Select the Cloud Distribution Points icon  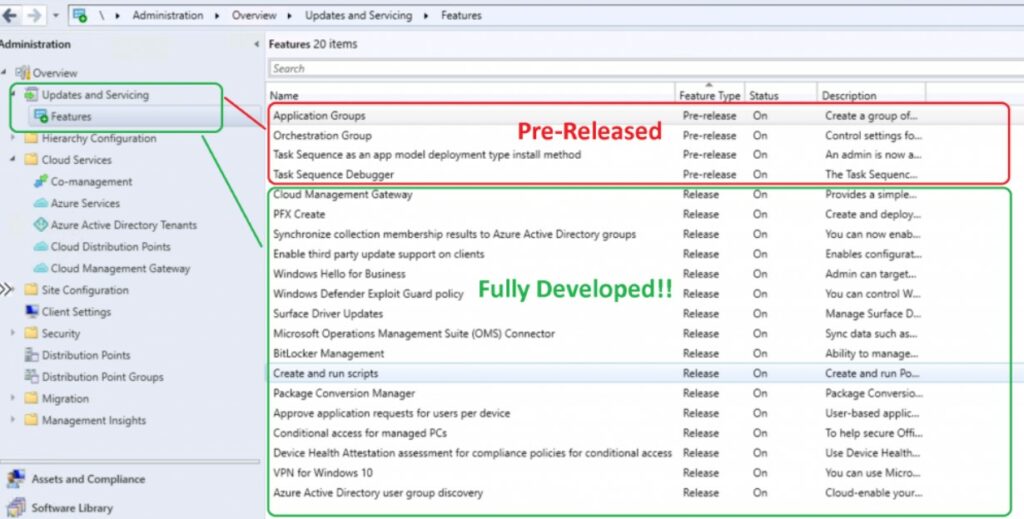(40, 246)
